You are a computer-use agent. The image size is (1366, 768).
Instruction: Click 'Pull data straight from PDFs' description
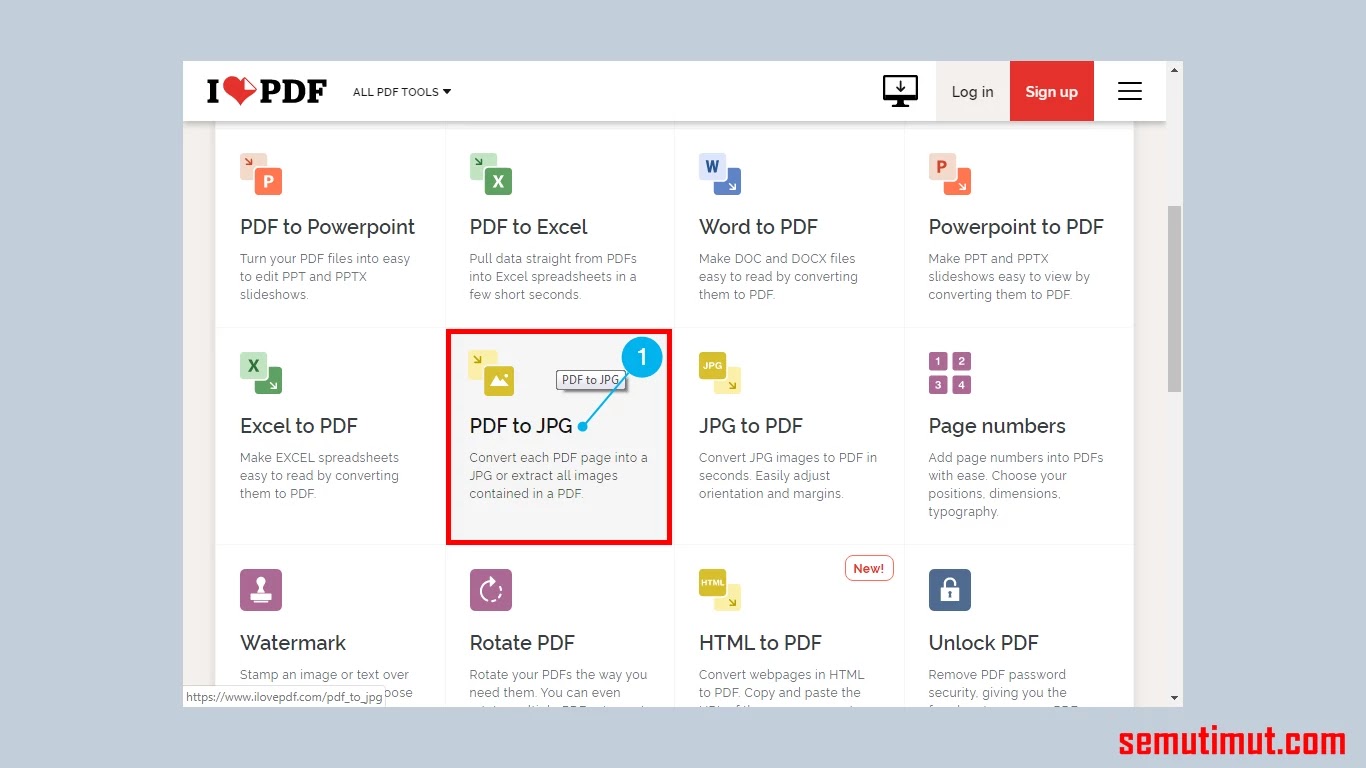(x=553, y=259)
